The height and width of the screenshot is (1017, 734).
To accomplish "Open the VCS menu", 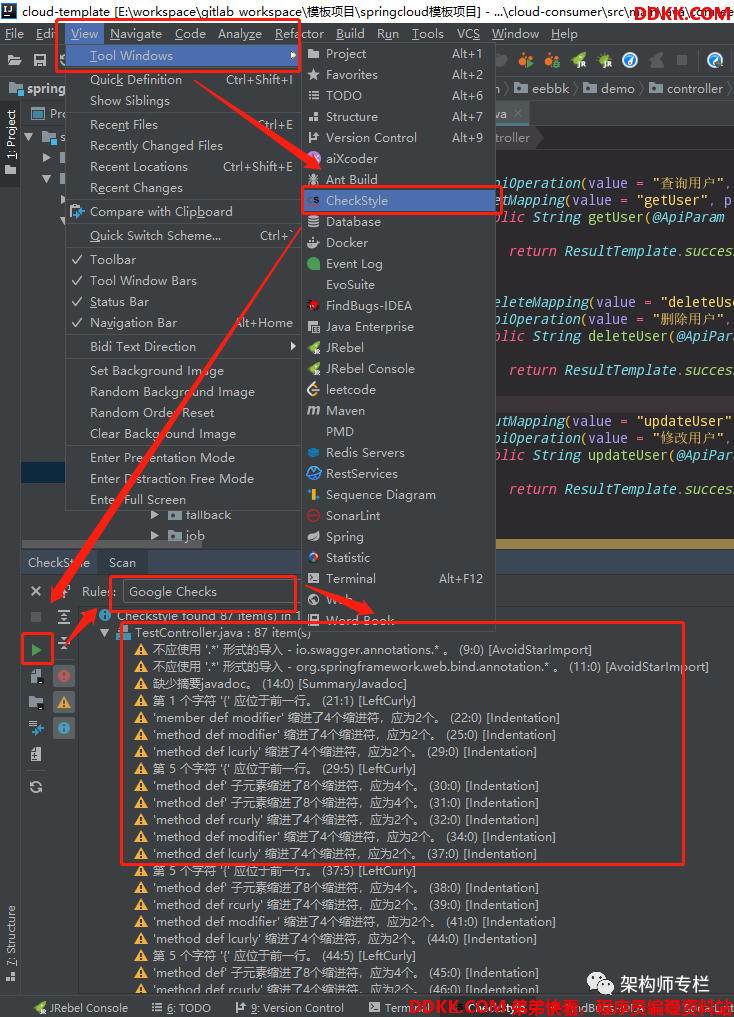I will click(468, 34).
